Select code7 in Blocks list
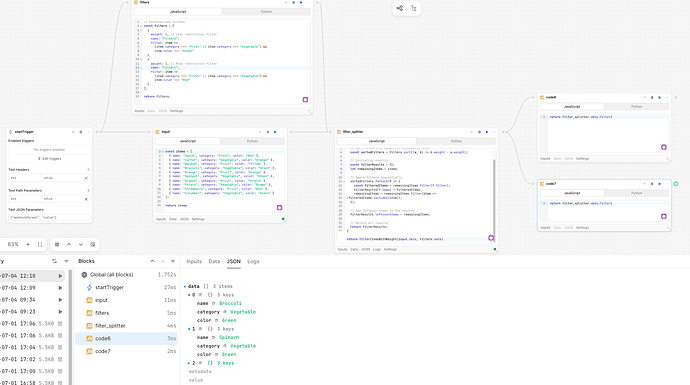Image resolution: width=690 pixels, height=385 pixels. 126,351
